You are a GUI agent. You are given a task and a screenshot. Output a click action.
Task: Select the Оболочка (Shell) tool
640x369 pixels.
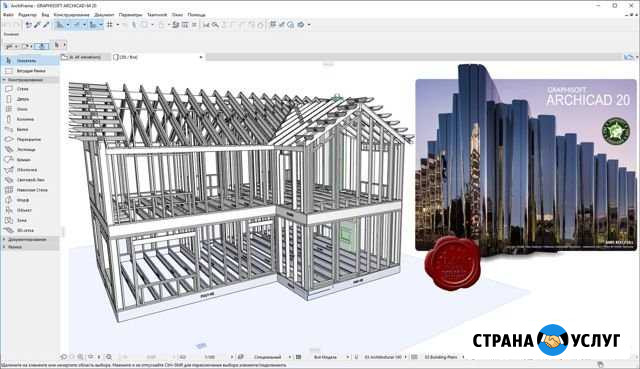pos(30,169)
